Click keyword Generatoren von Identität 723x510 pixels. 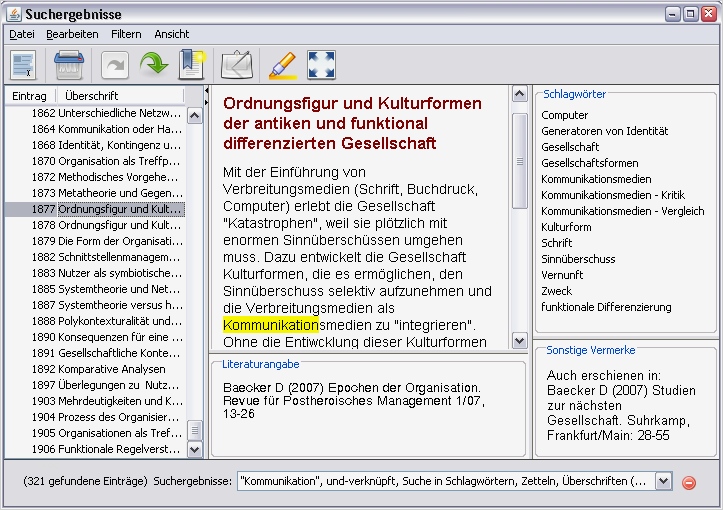click(604, 131)
